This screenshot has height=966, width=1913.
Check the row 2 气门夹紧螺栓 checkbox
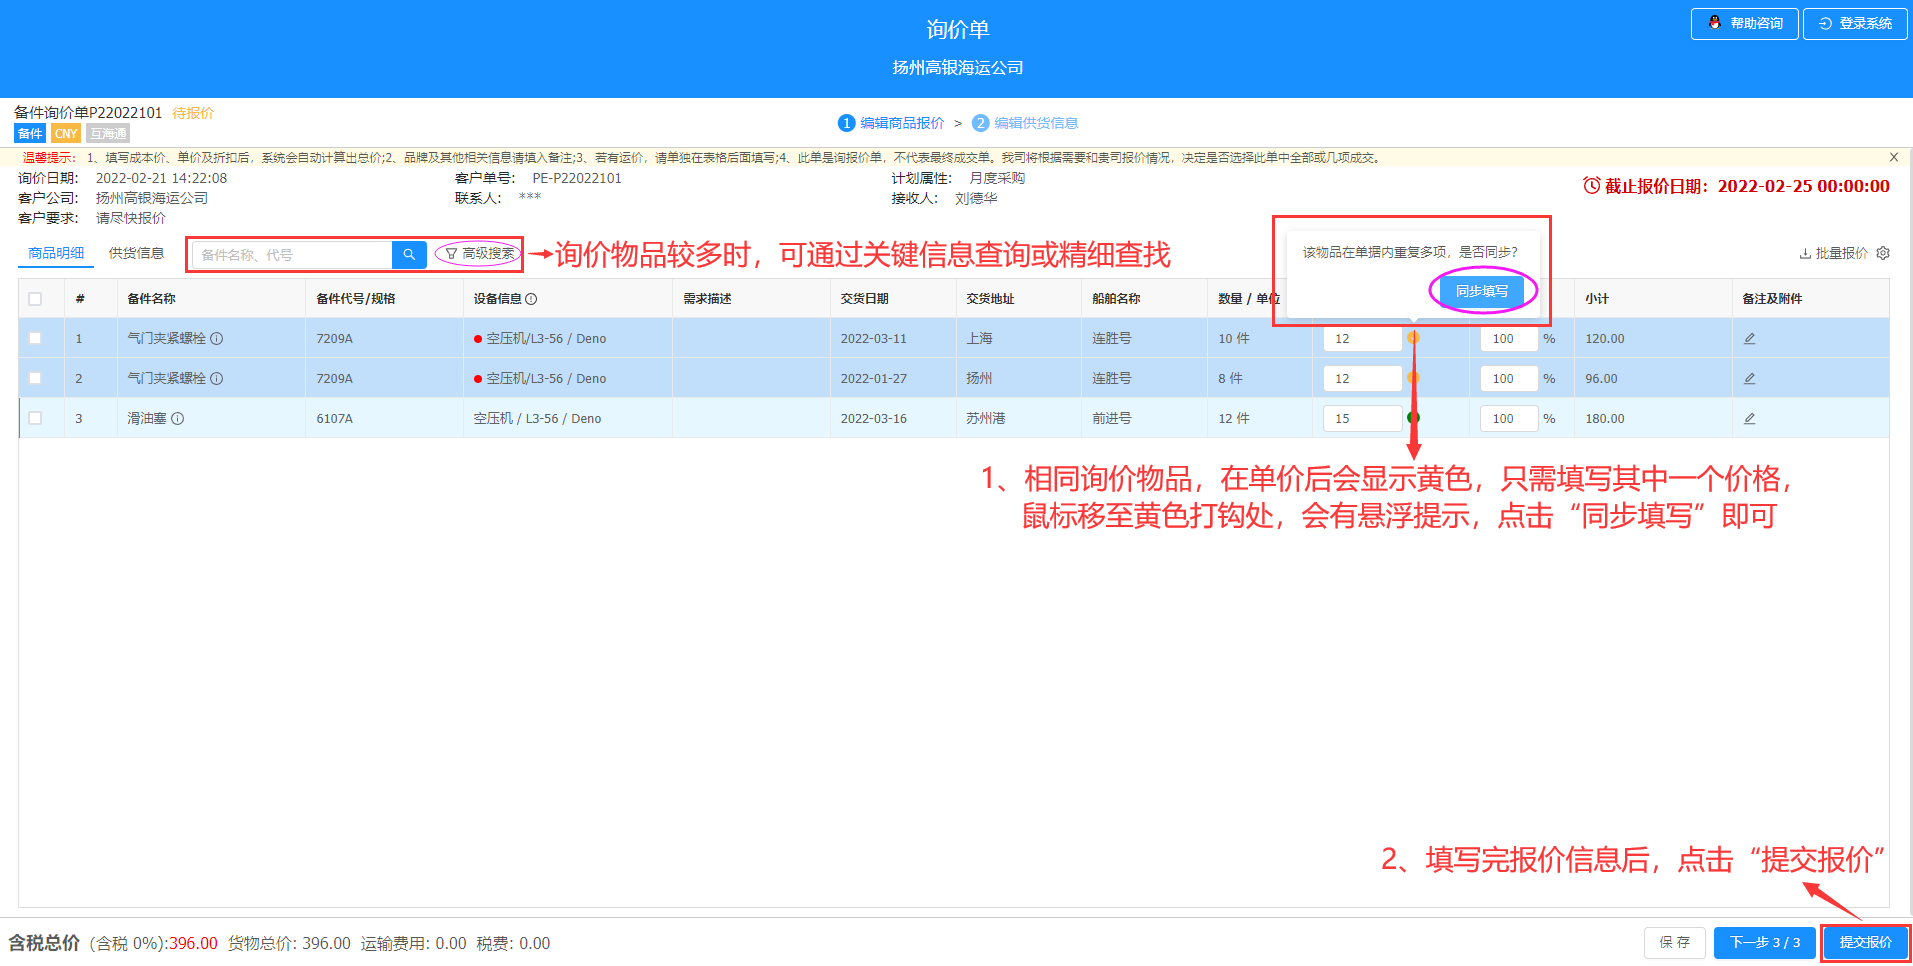coord(35,379)
